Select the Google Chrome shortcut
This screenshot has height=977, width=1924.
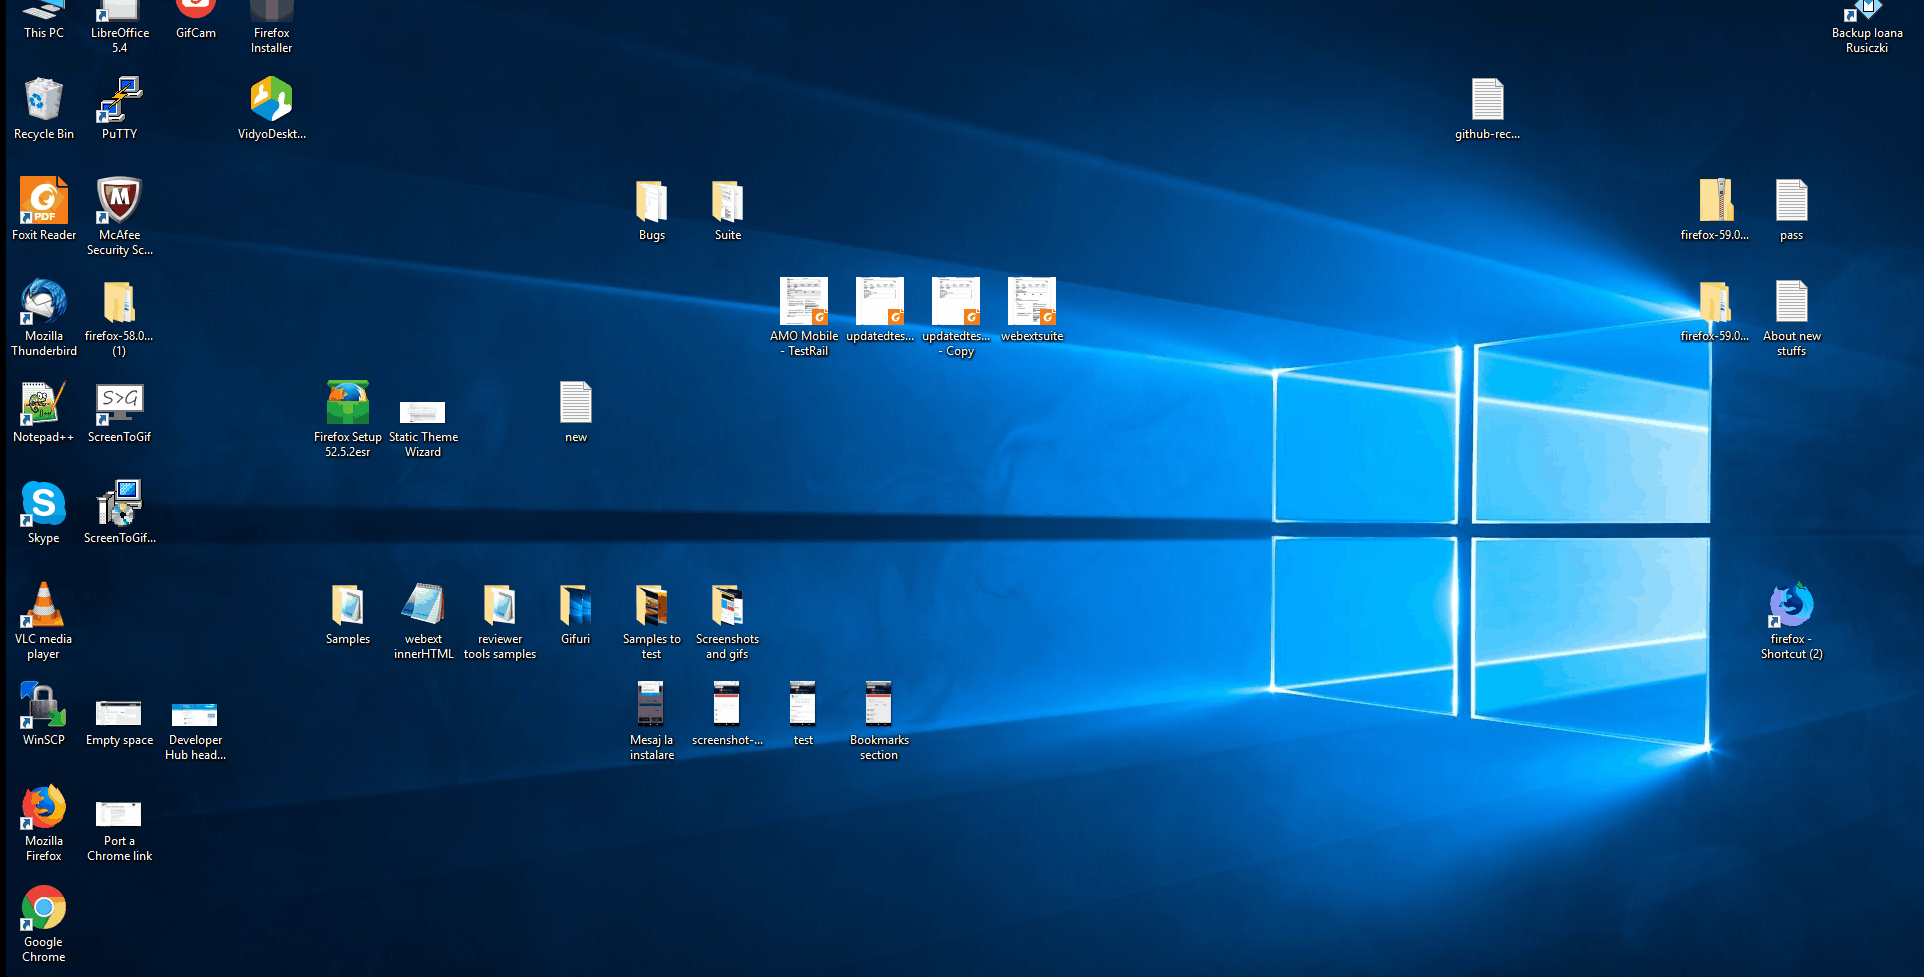click(x=44, y=924)
